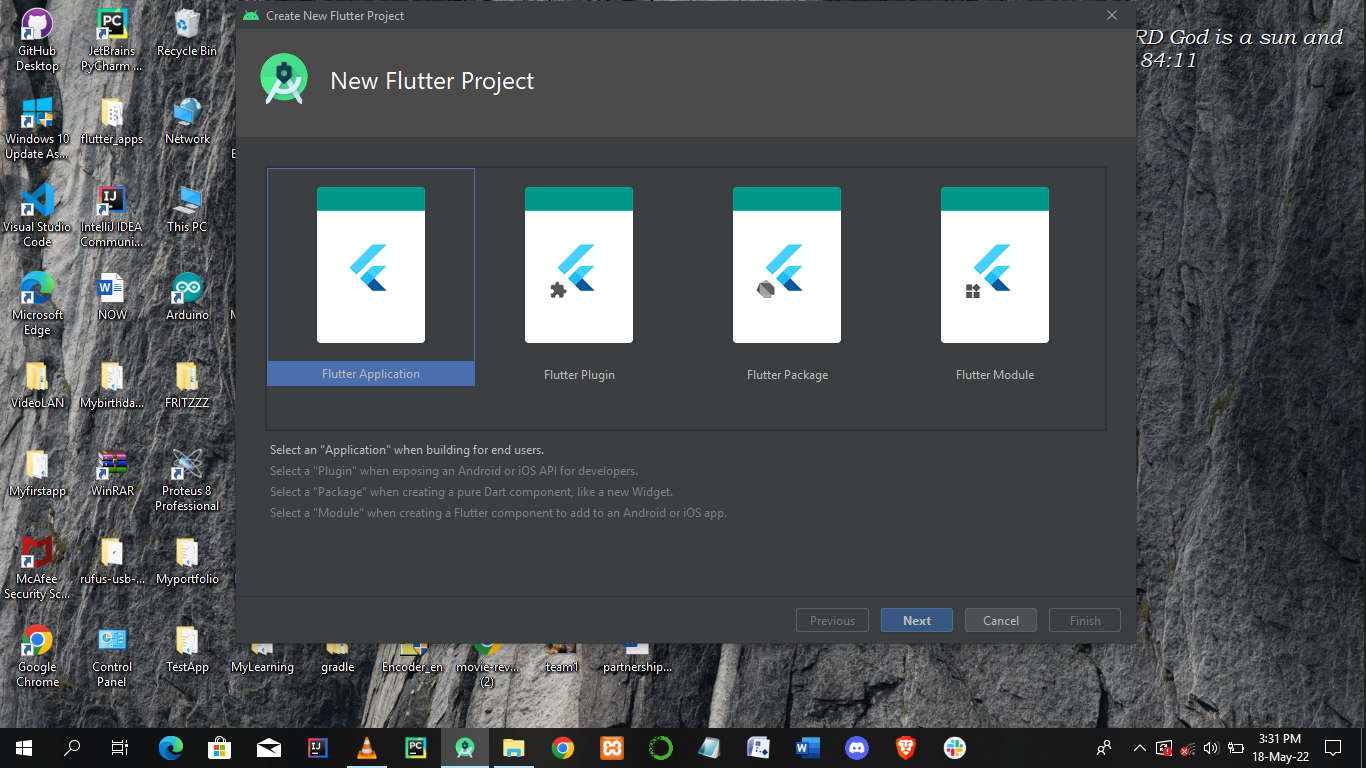Open File Explorer from the taskbar
The height and width of the screenshot is (768, 1366).
(514, 747)
